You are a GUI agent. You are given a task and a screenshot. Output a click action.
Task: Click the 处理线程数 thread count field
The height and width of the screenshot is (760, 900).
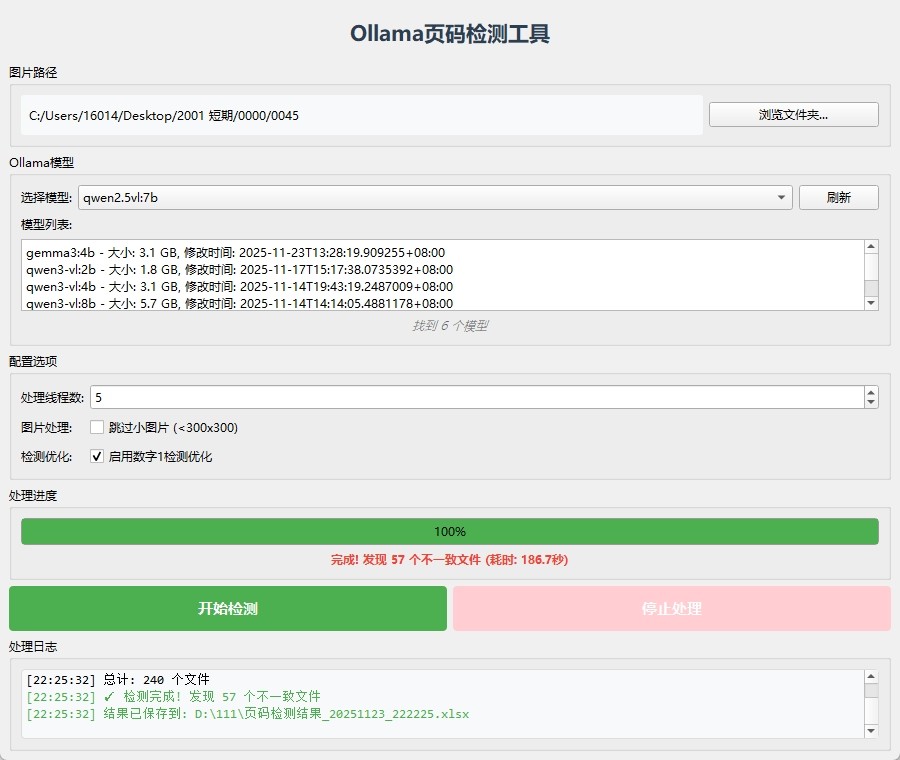pyautogui.click(x=477, y=397)
